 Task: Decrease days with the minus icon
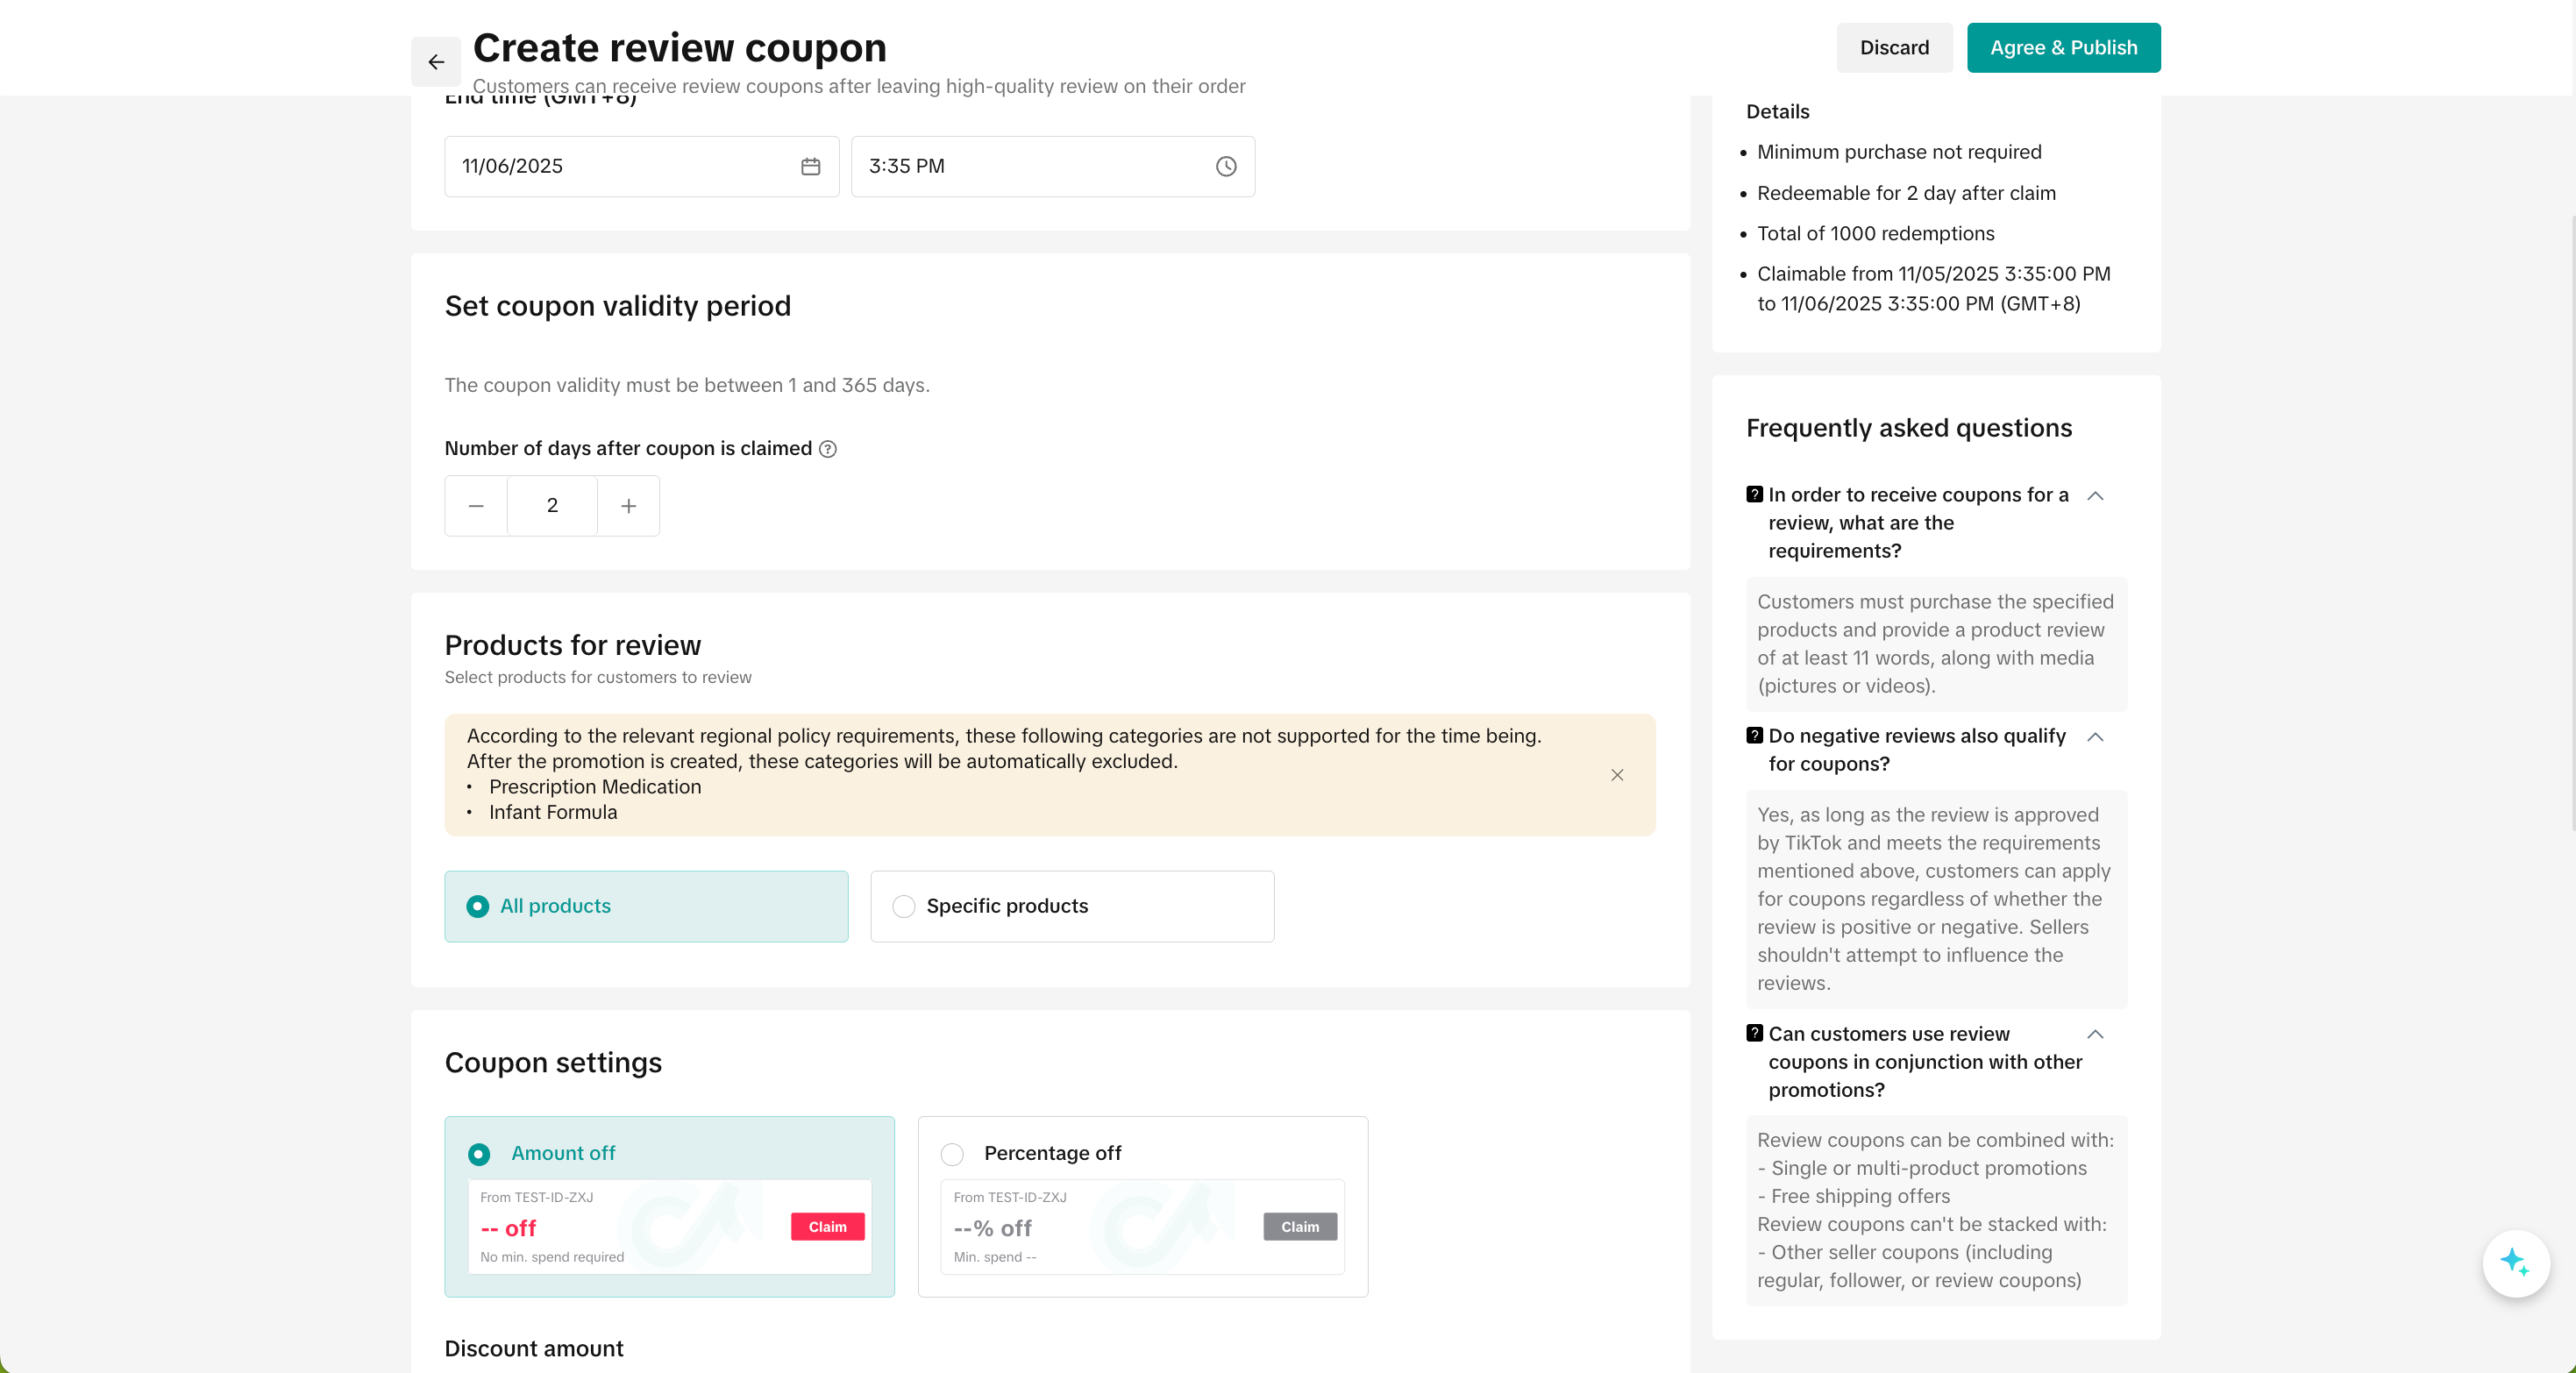476,506
